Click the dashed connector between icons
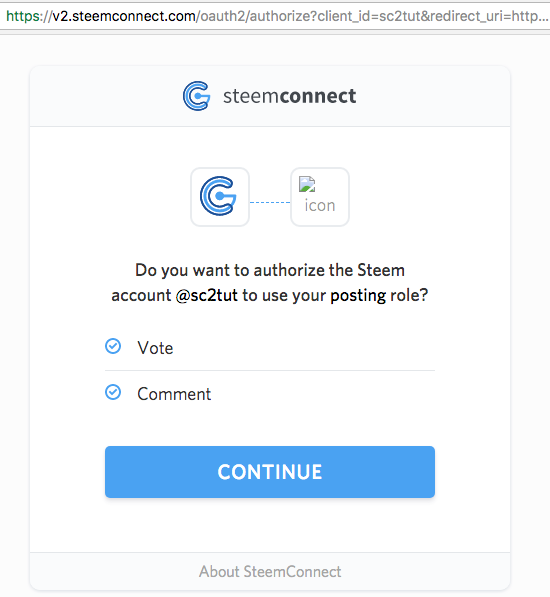550x597 pixels. 270,202
